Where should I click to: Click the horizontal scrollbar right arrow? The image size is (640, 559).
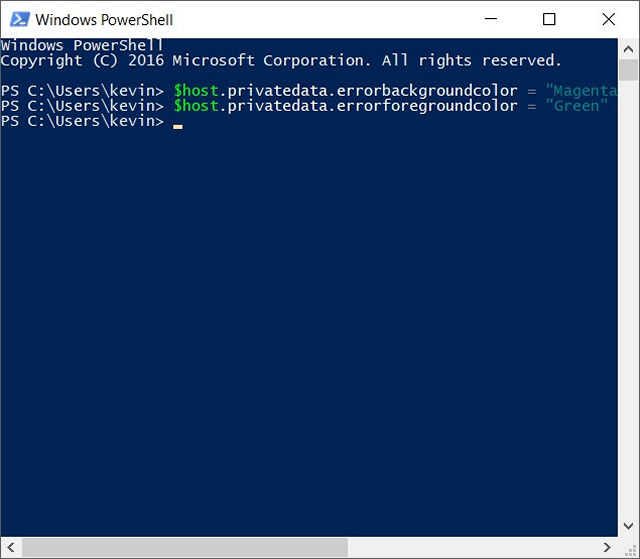[x=607, y=547]
